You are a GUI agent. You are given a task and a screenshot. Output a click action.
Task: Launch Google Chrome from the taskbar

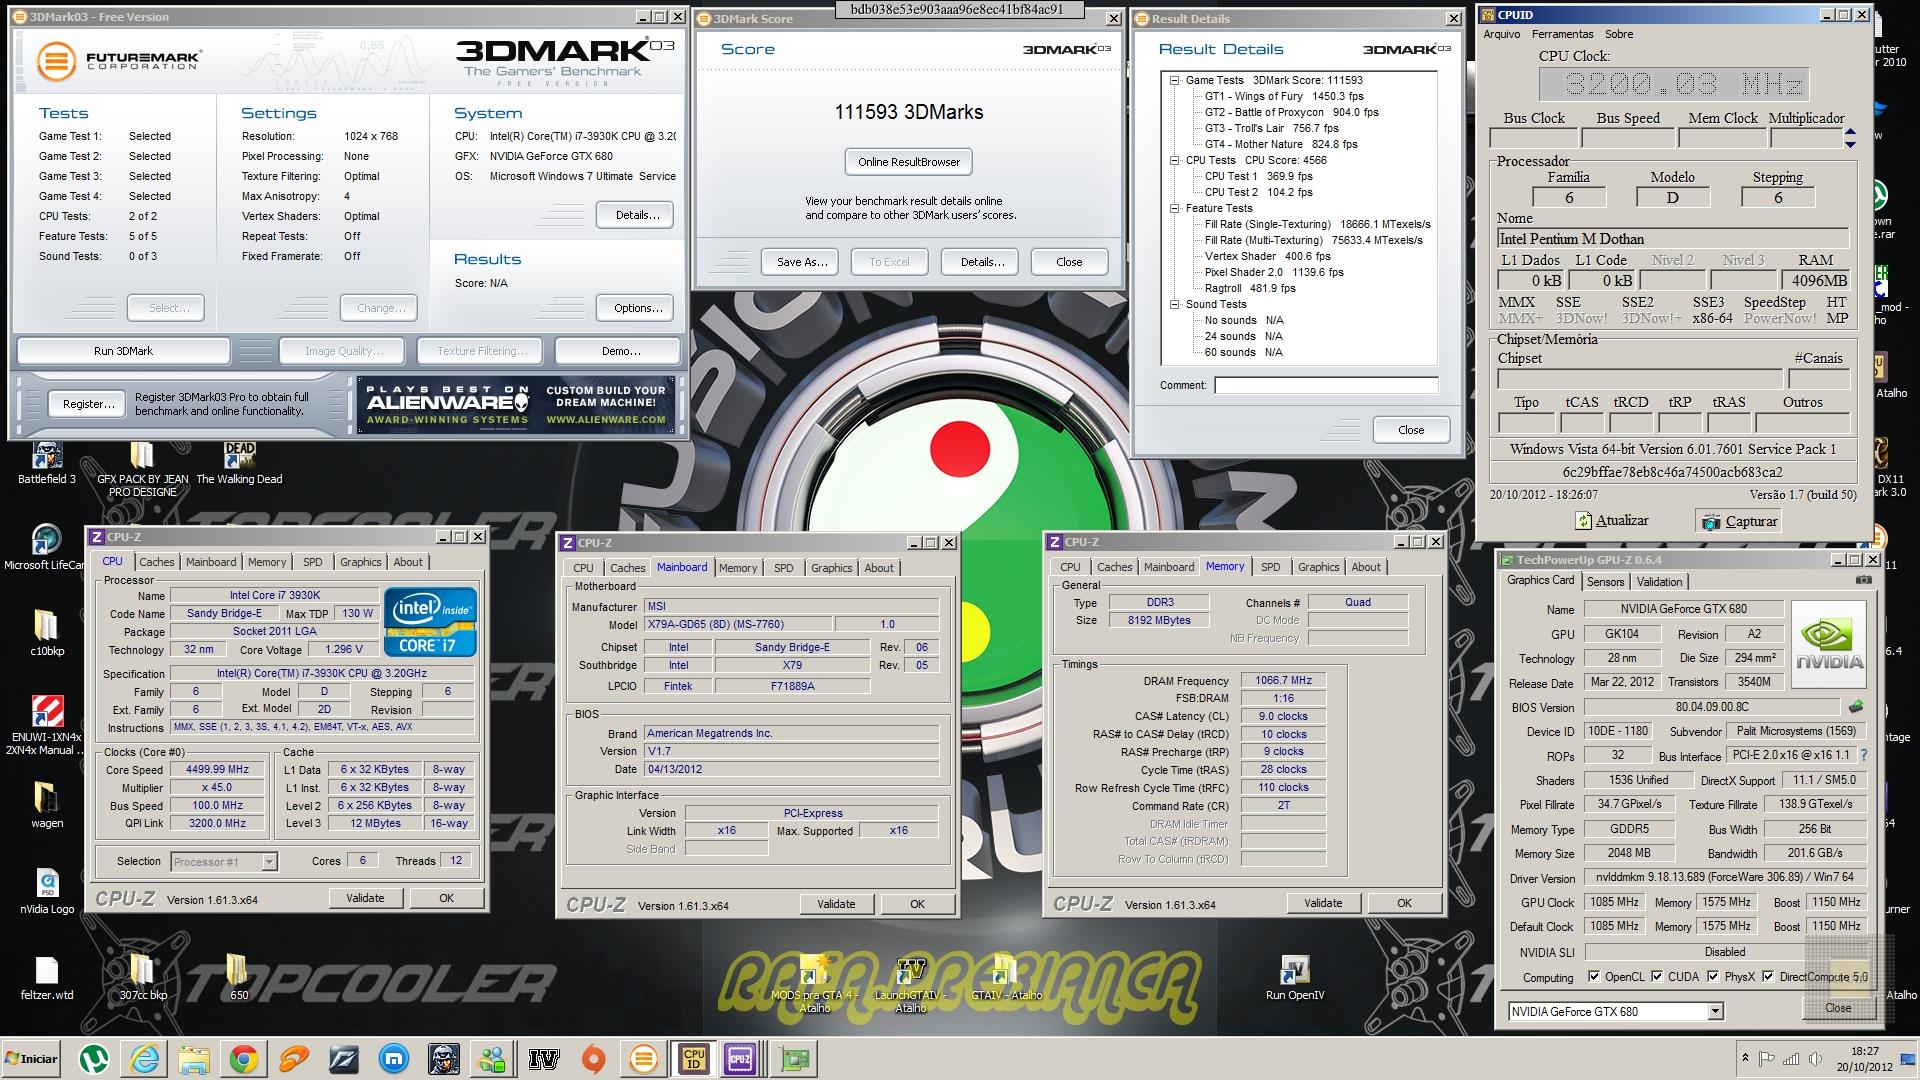pyautogui.click(x=244, y=1059)
